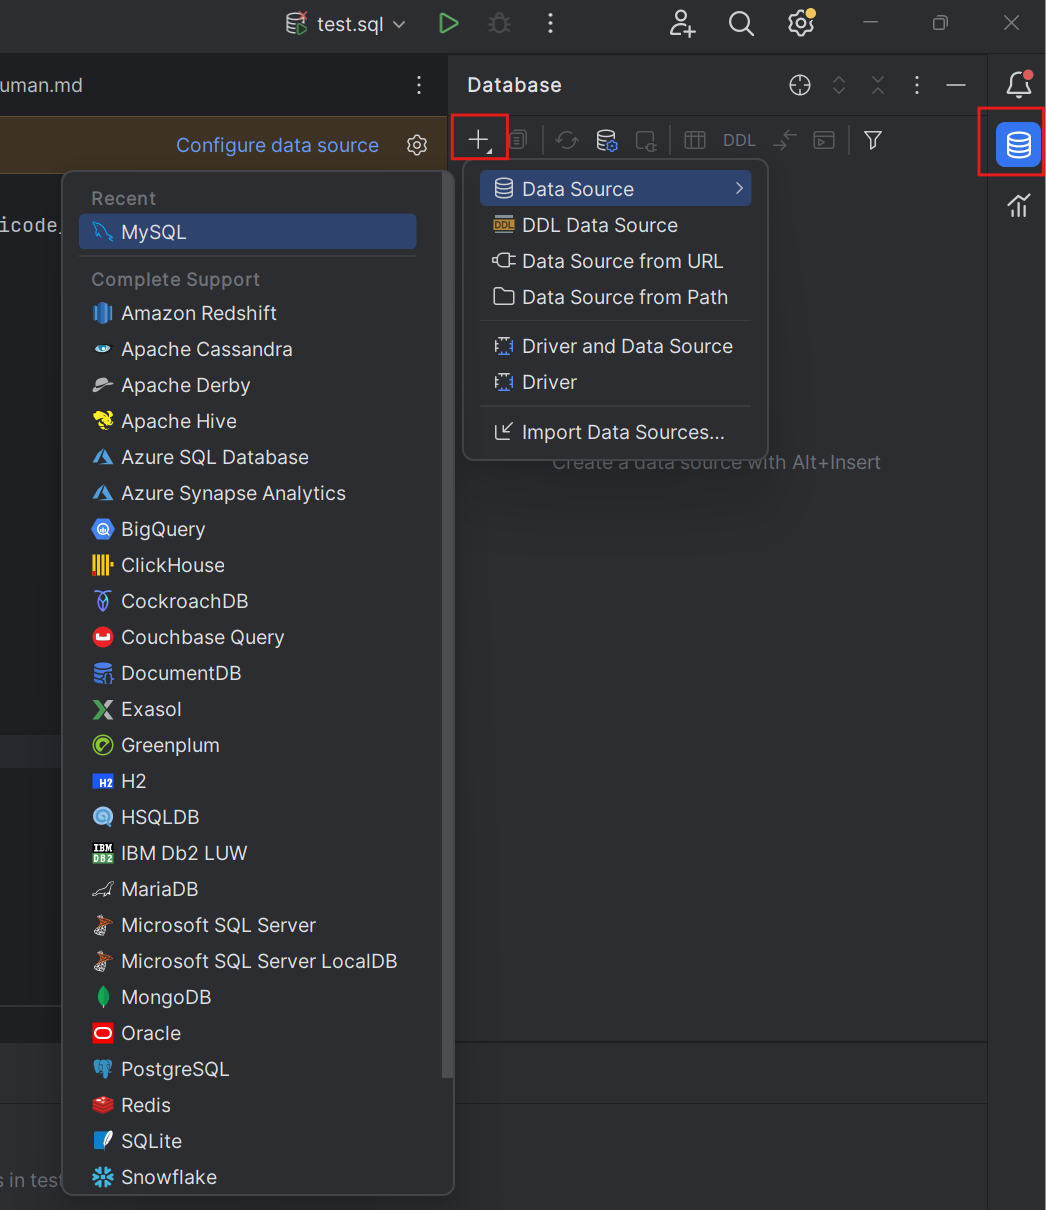Open the test.sql run configuration dropdown
Image resolution: width=1046 pixels, height=1210 pixels.
346,24
